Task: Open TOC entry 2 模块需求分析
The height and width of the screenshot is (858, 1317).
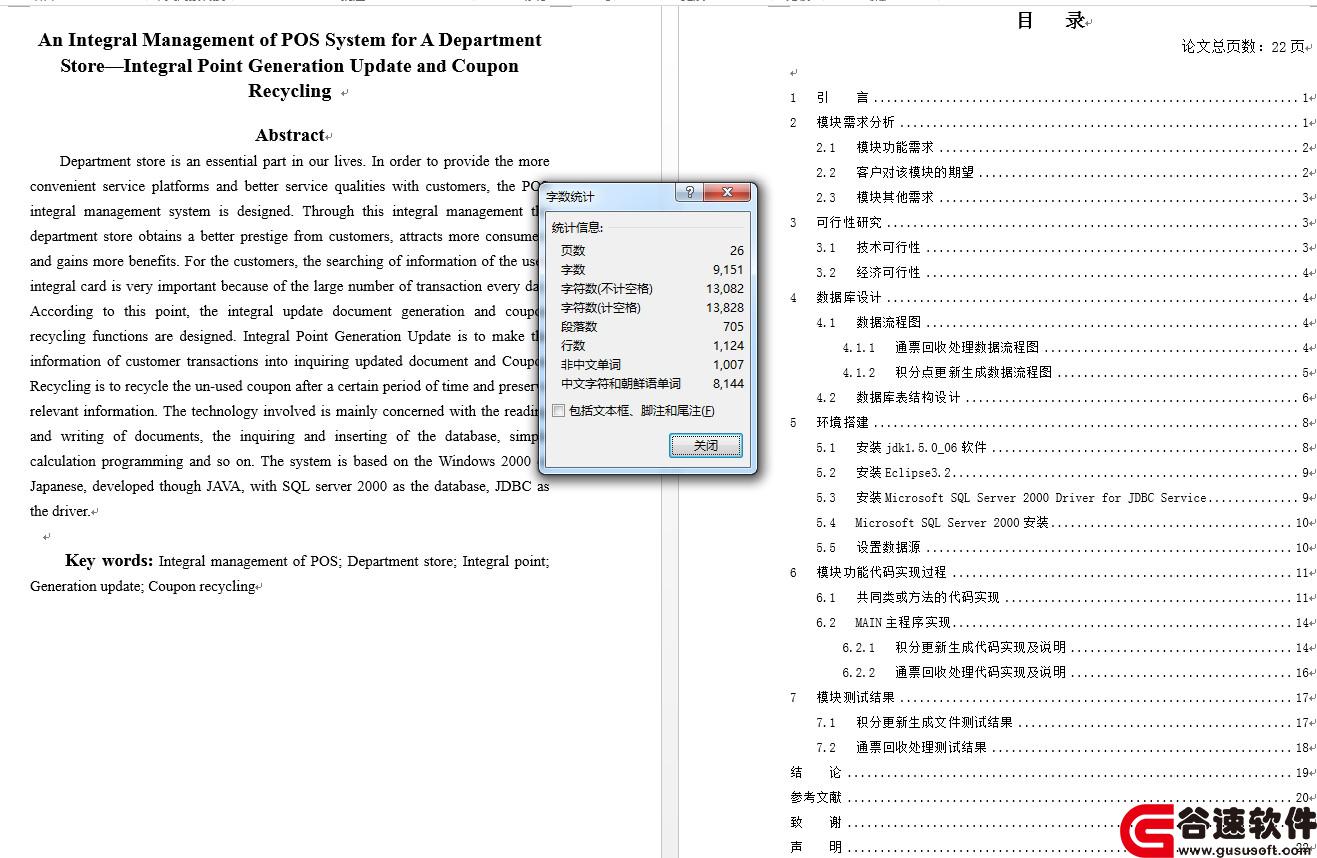Action: click(x=1048, y=123)
